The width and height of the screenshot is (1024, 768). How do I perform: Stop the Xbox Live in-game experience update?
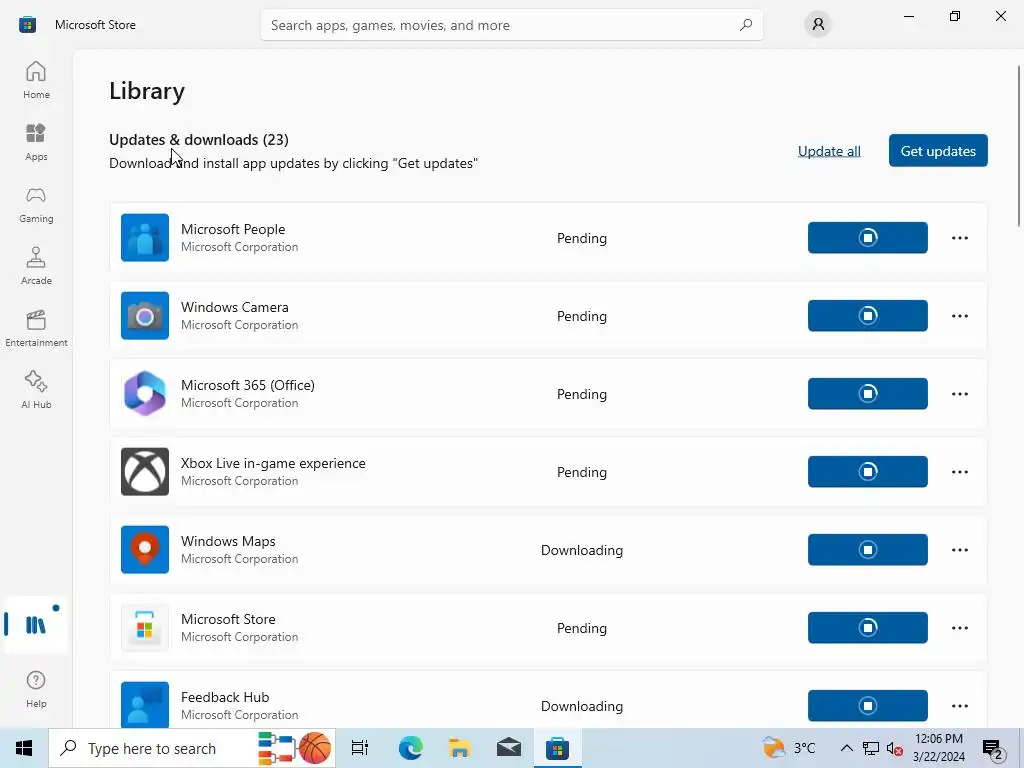coord(867,472)
